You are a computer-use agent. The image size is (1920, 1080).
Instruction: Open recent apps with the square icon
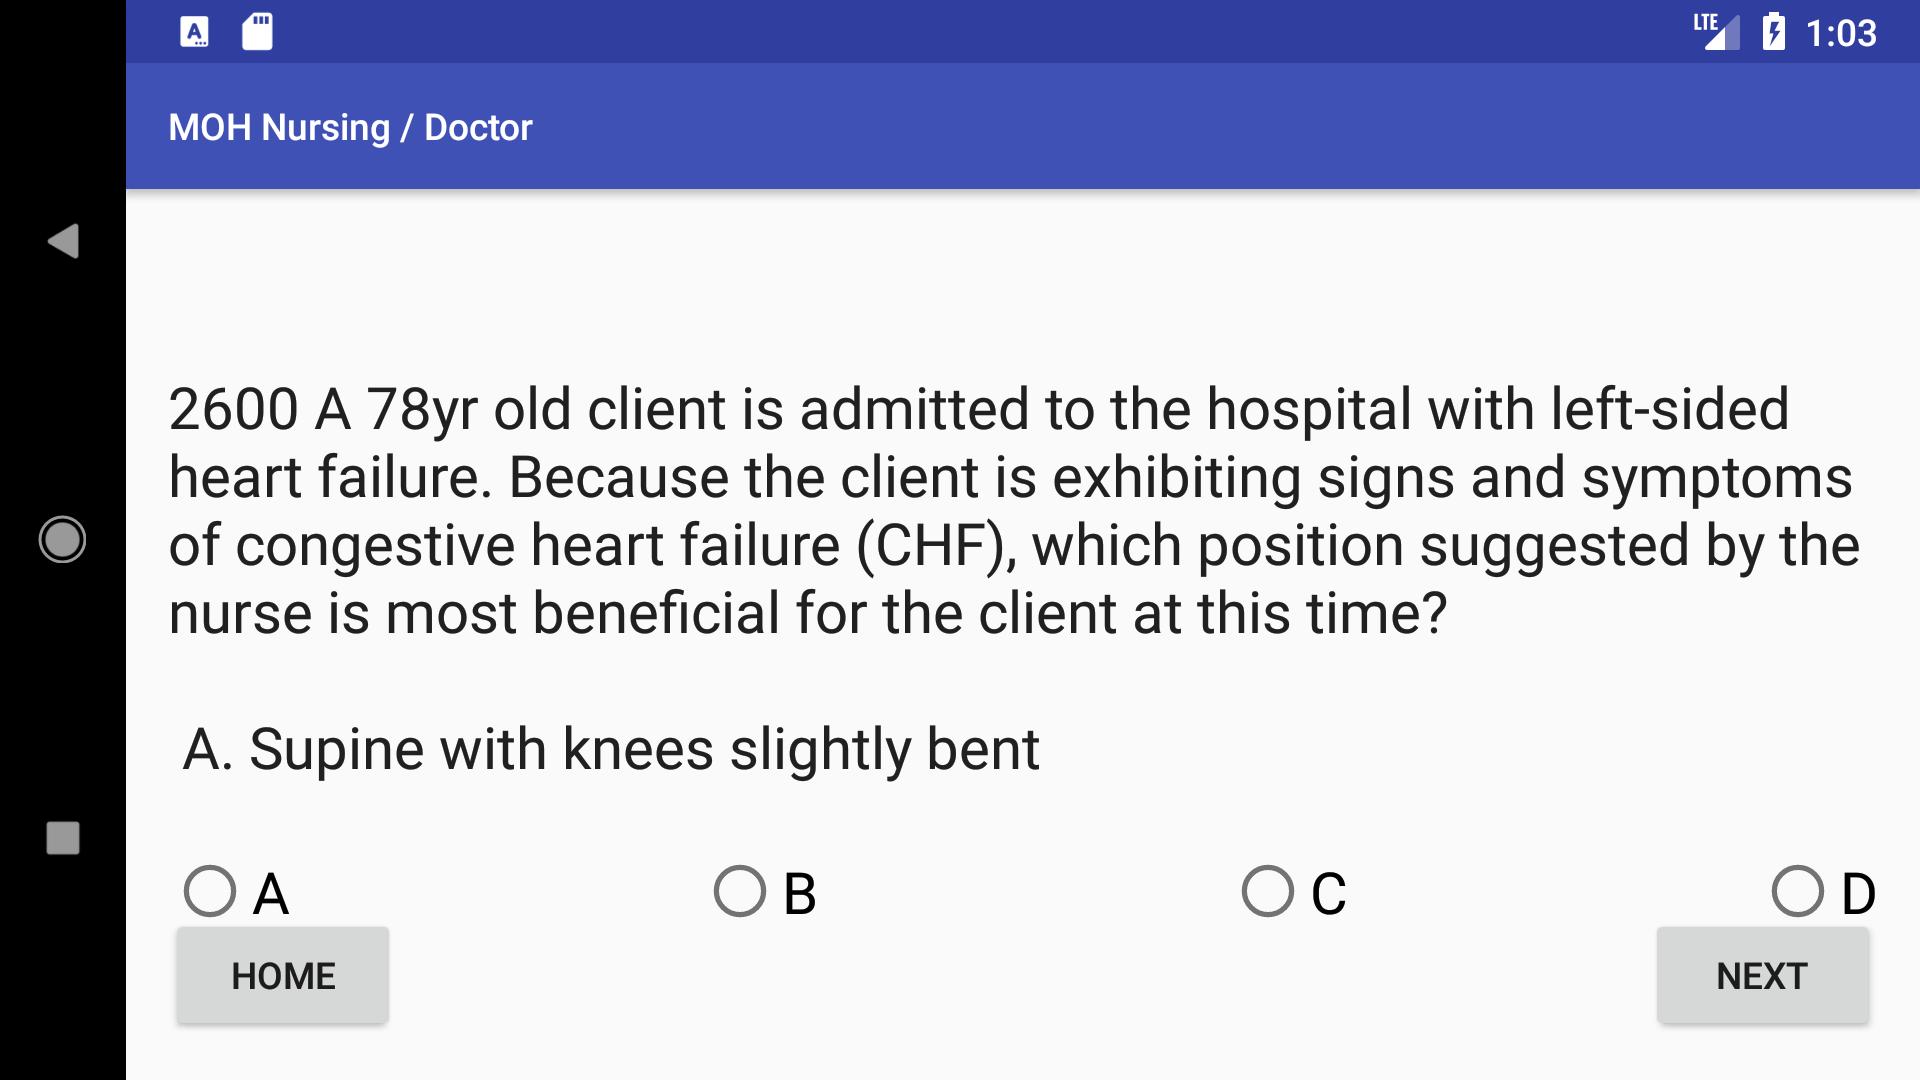[63, 838]
